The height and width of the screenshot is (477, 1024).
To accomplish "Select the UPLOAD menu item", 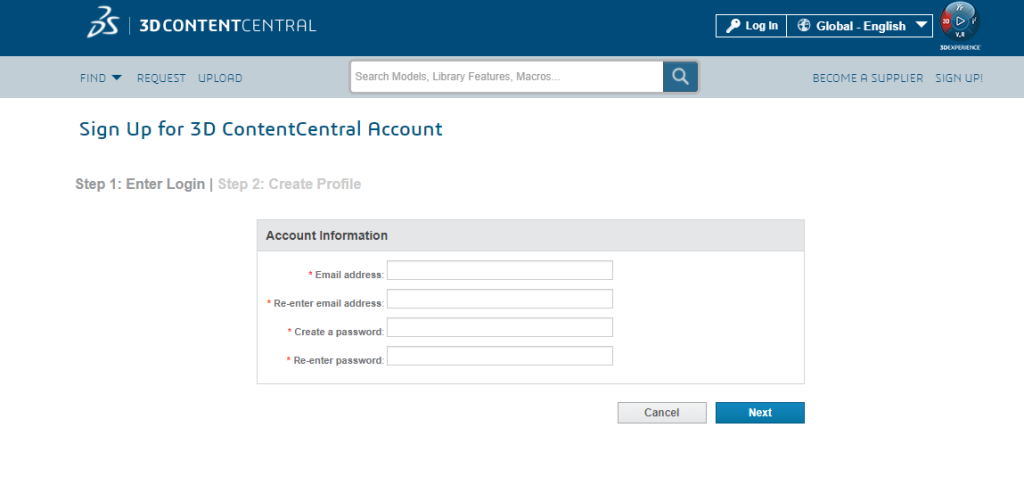I will click(220, 78).
